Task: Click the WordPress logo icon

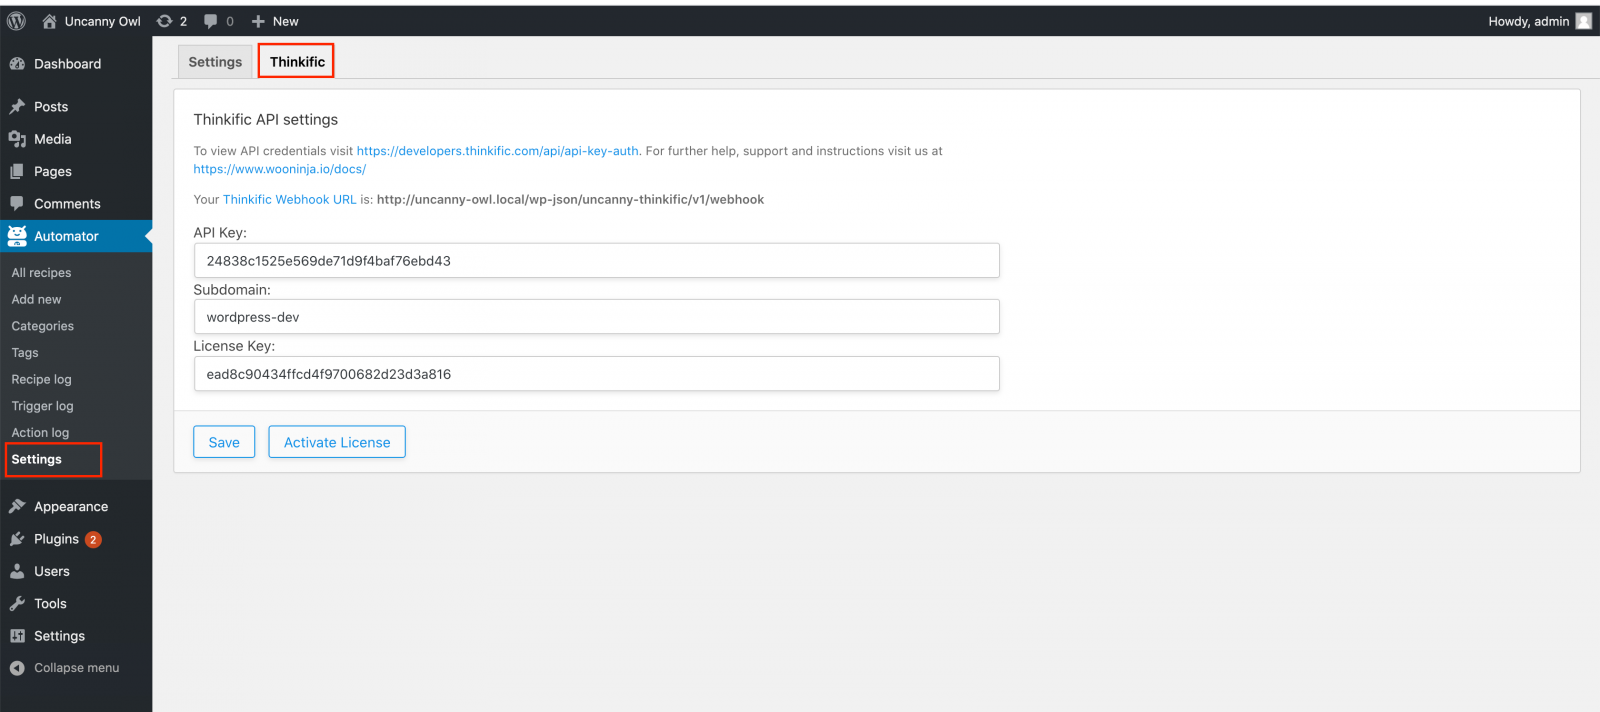Action: click(x=16, y=21)
